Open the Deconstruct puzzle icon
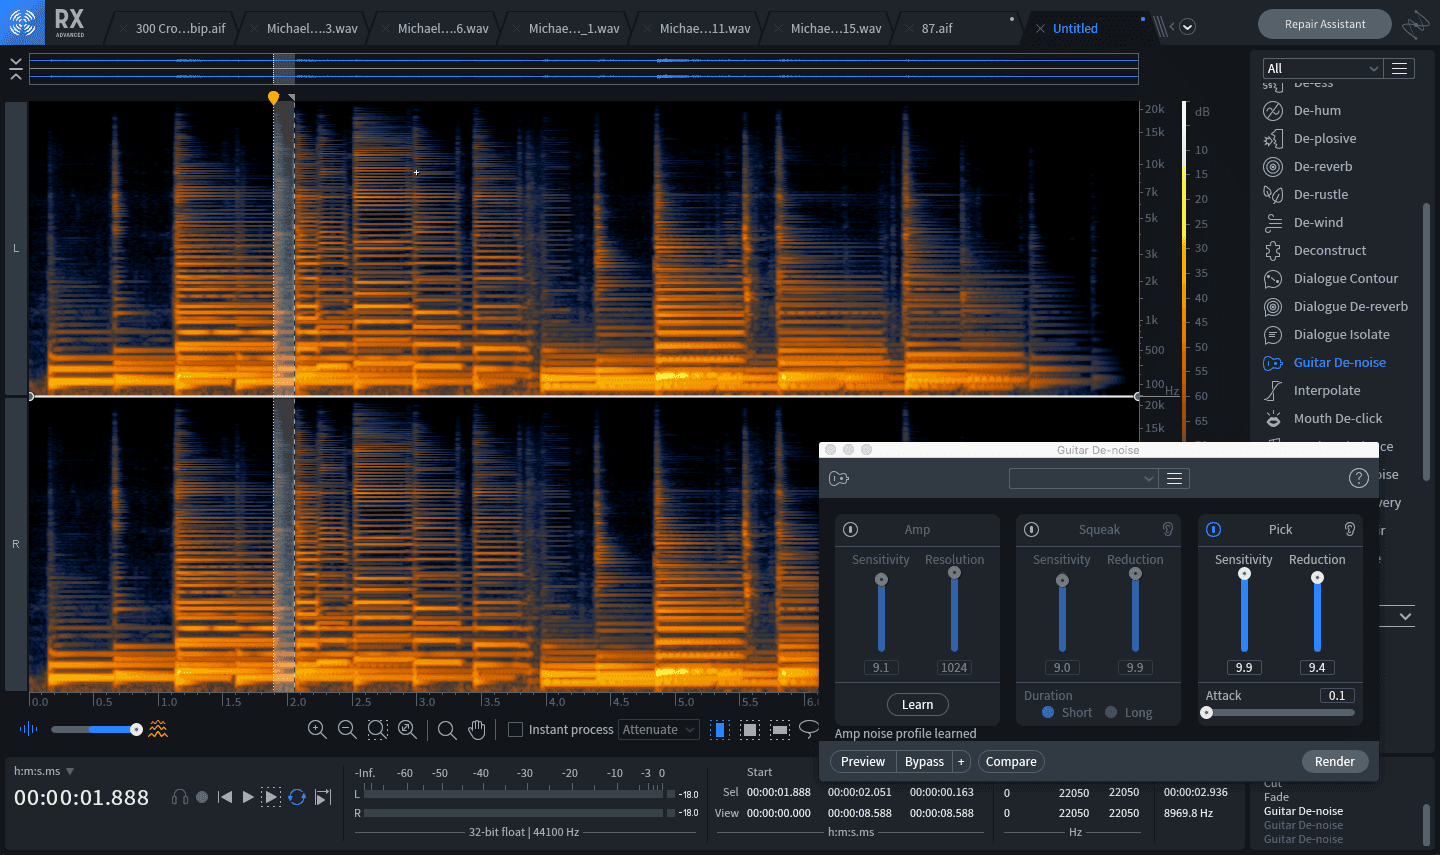1440x855 pixels. 1273,251
